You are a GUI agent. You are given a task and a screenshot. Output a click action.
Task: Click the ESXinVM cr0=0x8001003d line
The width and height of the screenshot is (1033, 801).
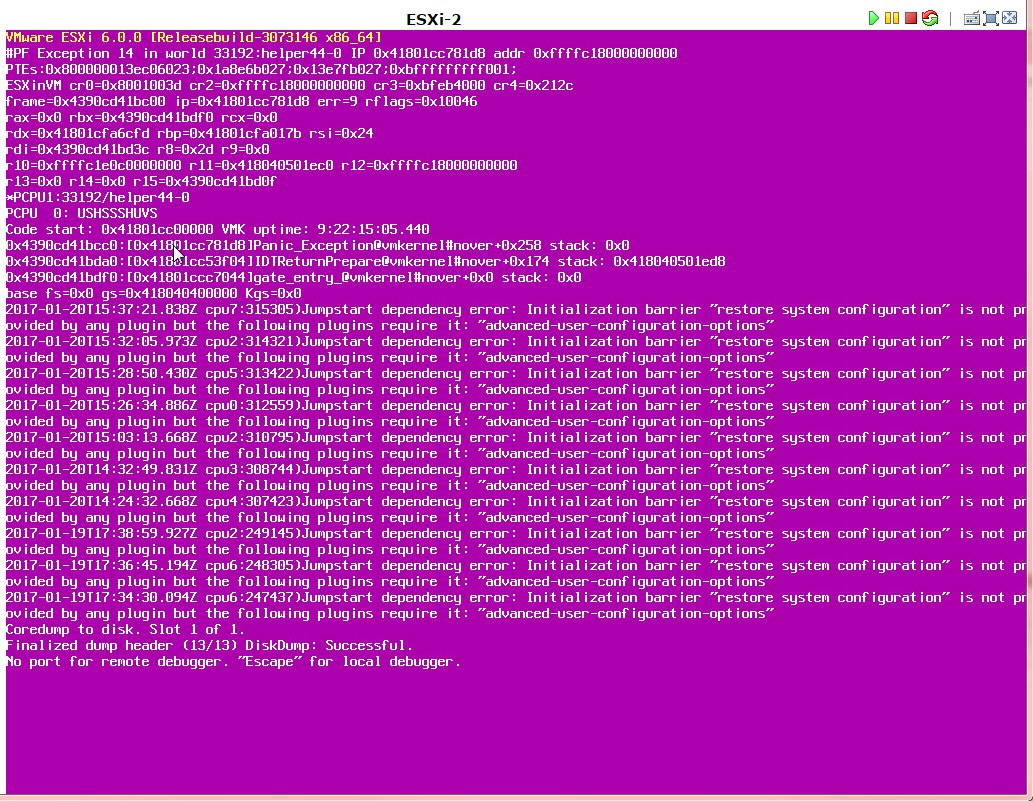[289, 86]
